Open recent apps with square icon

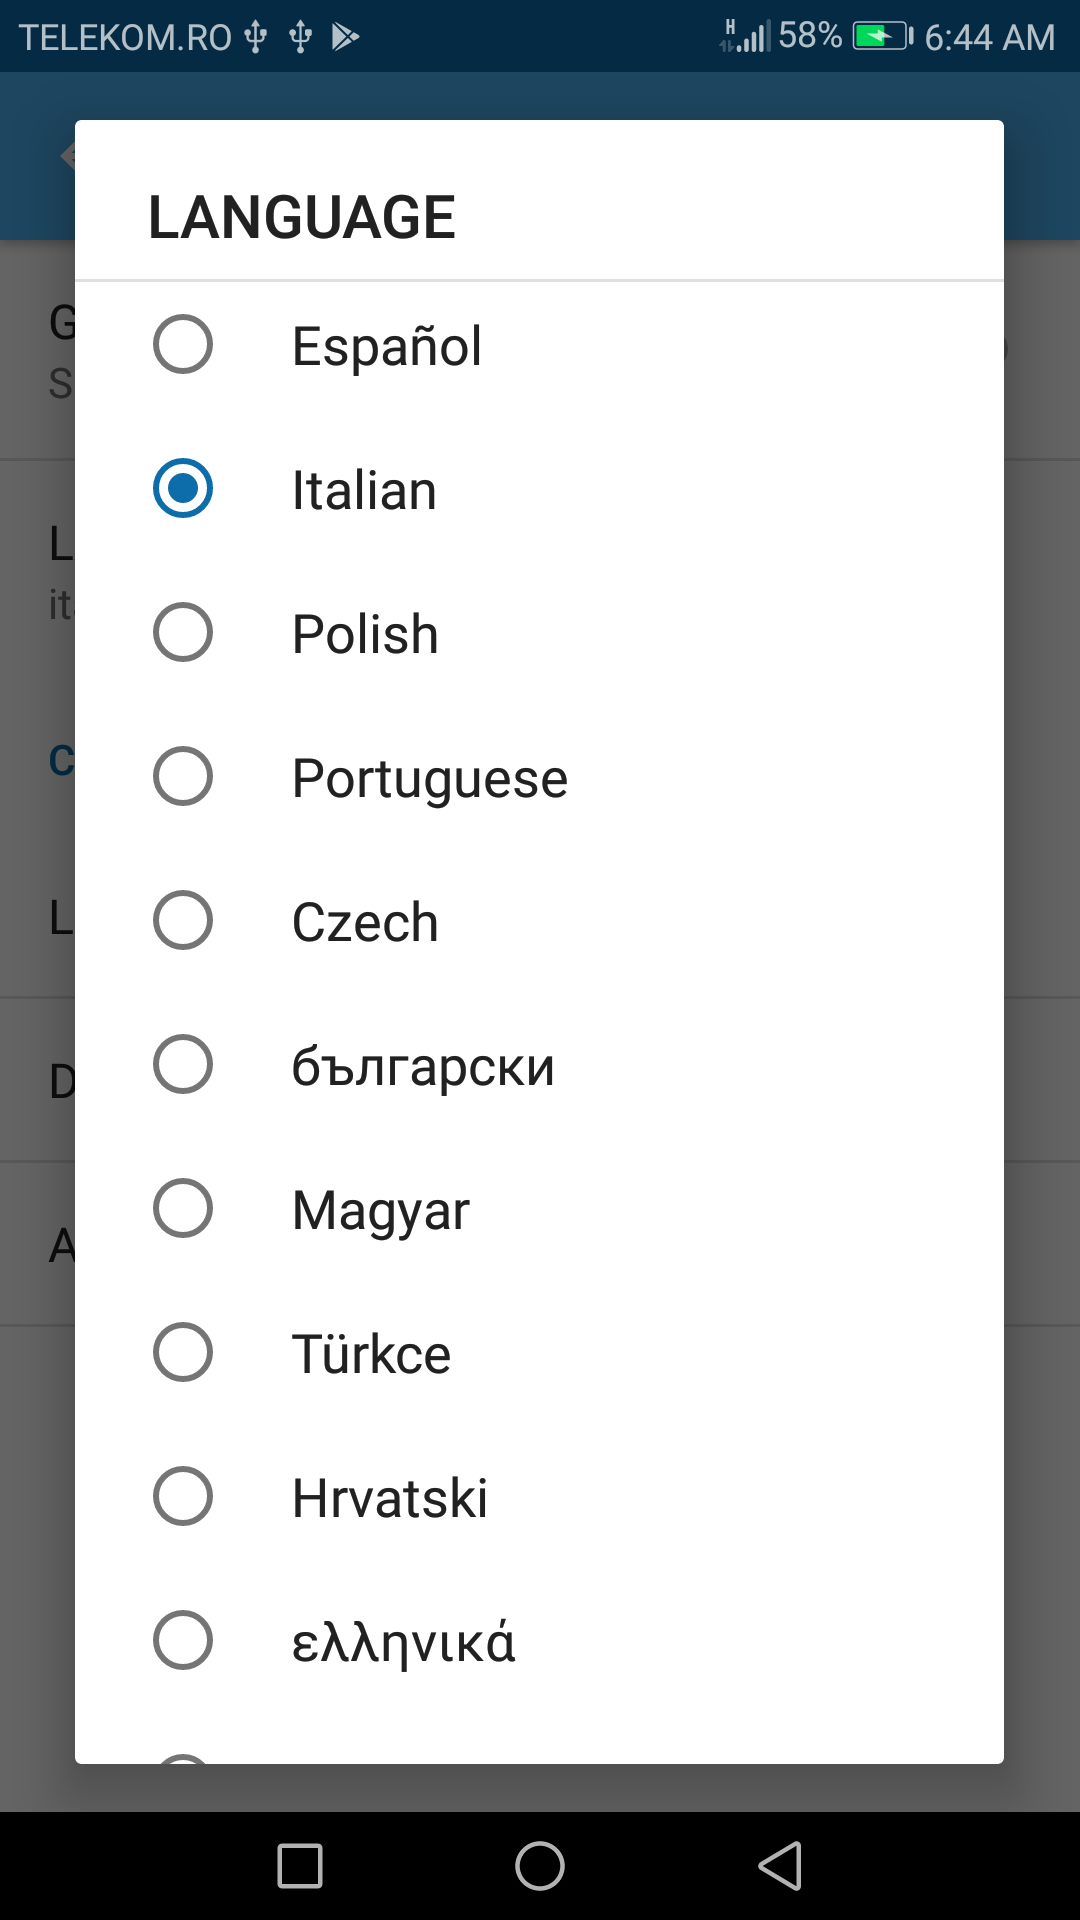click(300, 1866)
